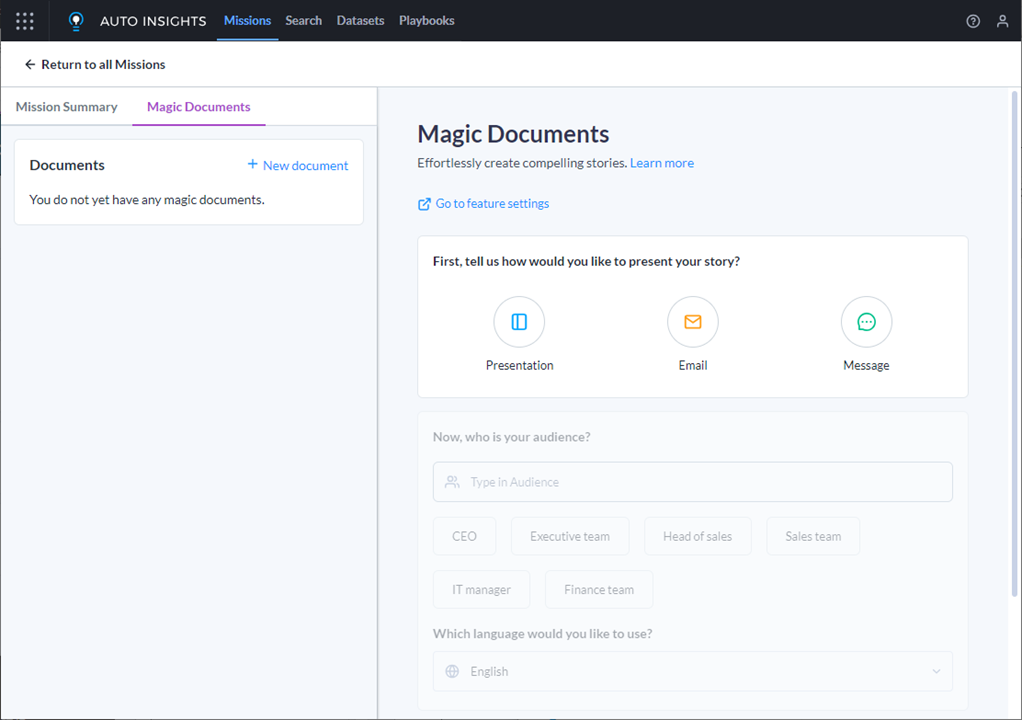Click 'Which language would you like to use?'
This screenshot has width=1022, height=720.
point(542,633)
